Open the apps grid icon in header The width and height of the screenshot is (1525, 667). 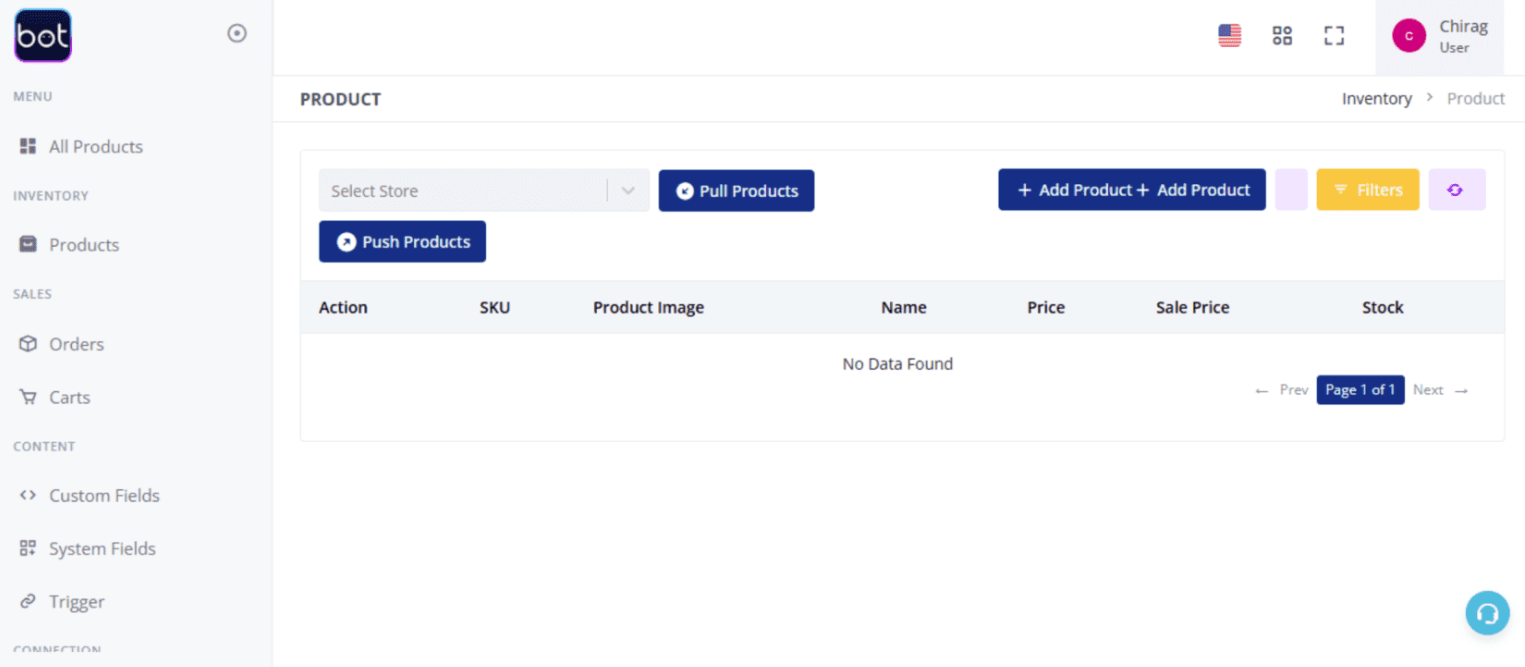coord(1281,35)
